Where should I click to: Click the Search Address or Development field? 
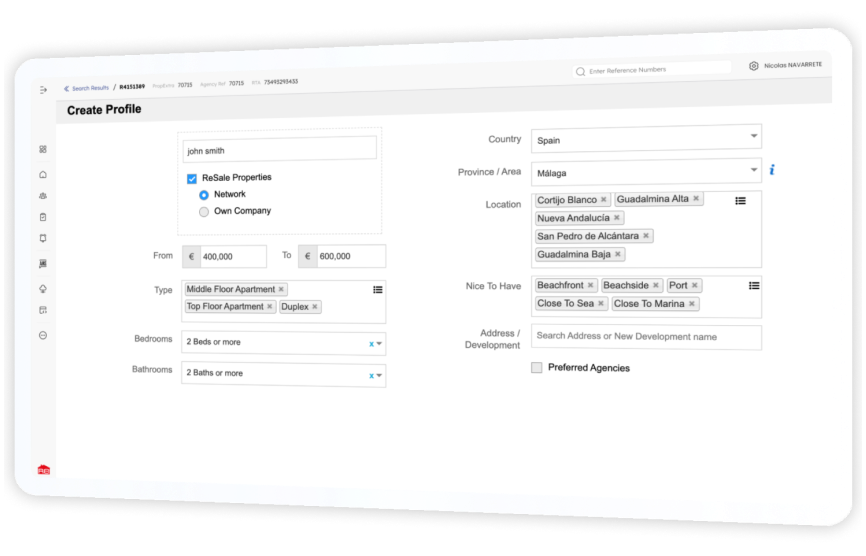point(646,337)
